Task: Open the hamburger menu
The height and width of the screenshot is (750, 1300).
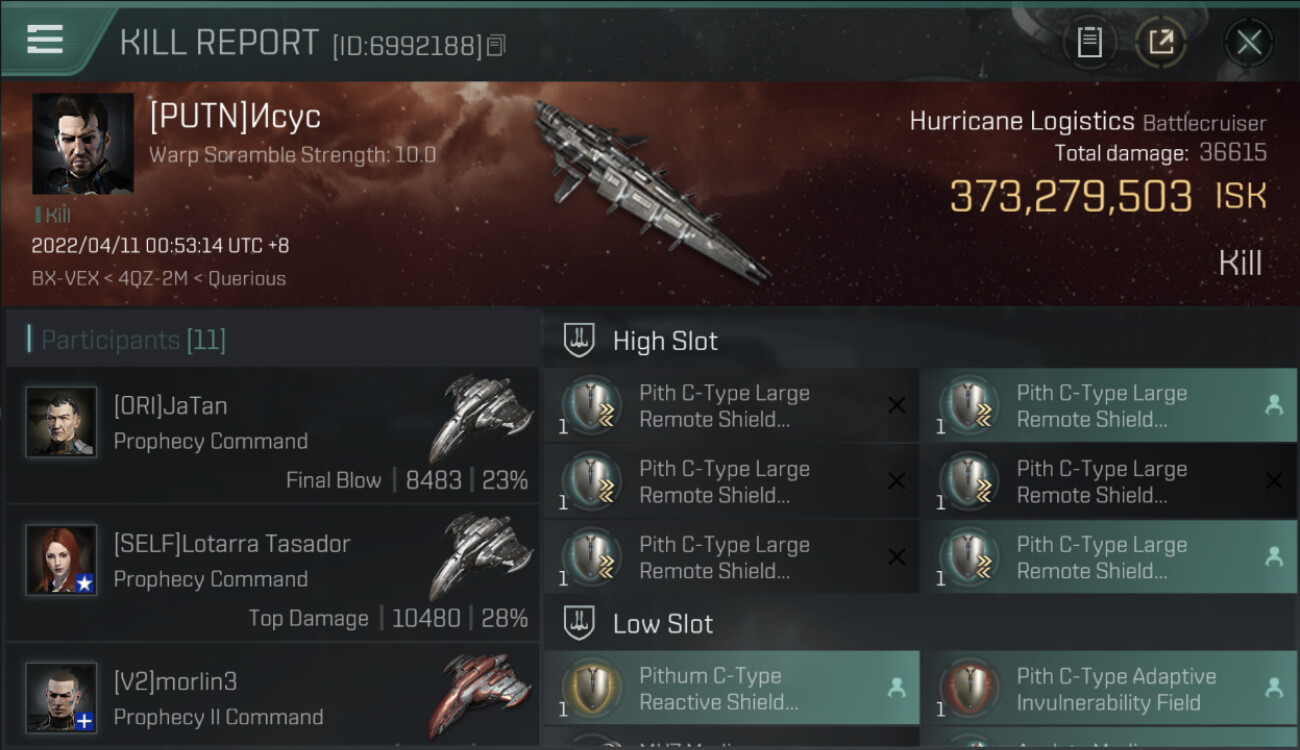Action: pyautogui.click(x=45, y=39)
